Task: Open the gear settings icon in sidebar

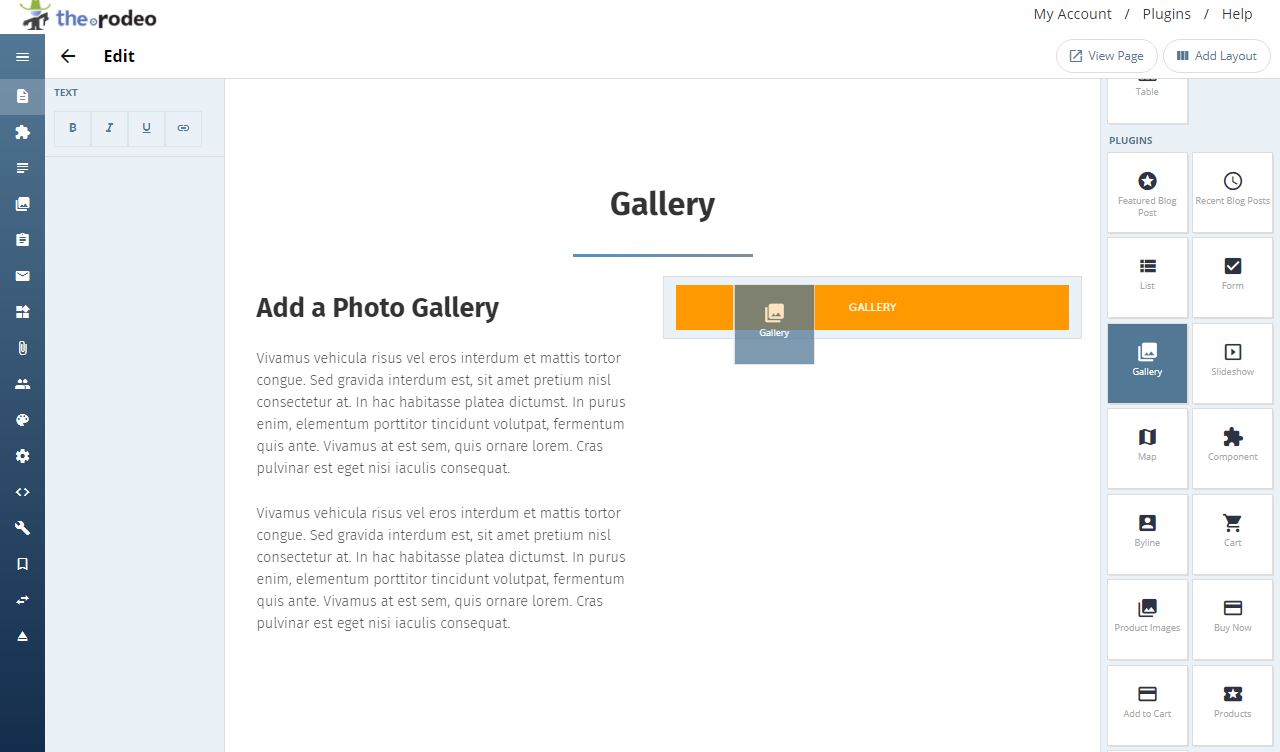Action: pyautogui.click(x=22, y=456)
